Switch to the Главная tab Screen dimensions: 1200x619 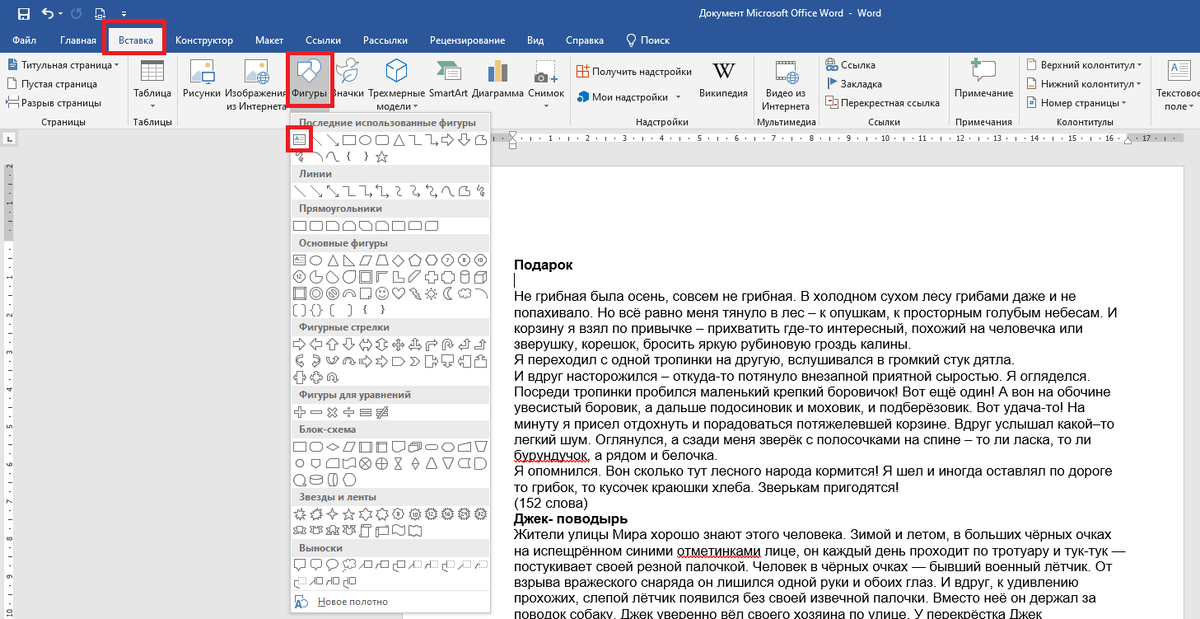click(x=78, y=40)
